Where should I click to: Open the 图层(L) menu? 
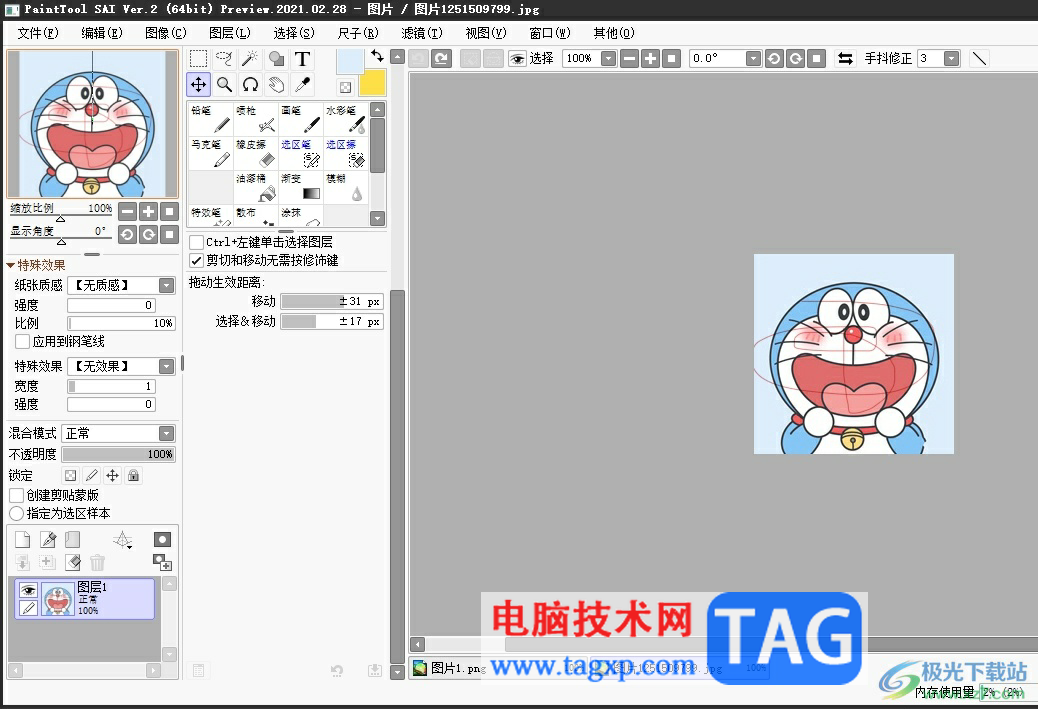coord(230,33)
